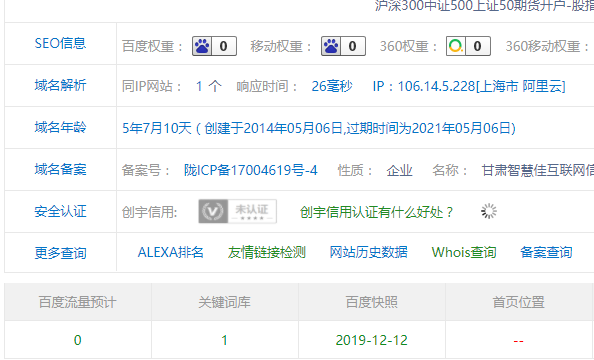Click Baidu snapshot date 2019-12-12
Image resolution: width=594 pixels, height=360 pixels.
(372, 340)
